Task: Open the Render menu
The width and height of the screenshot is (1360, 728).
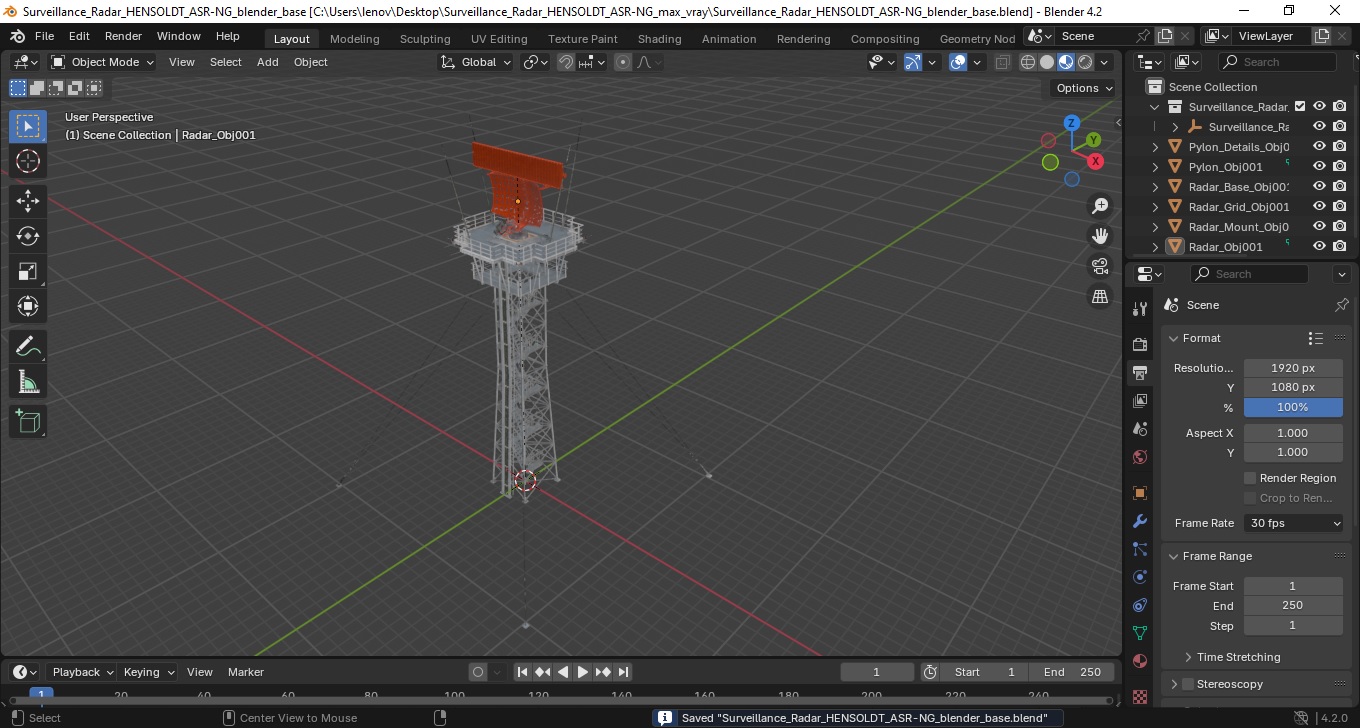Action: pyautogui.click(x=123, y=36)
